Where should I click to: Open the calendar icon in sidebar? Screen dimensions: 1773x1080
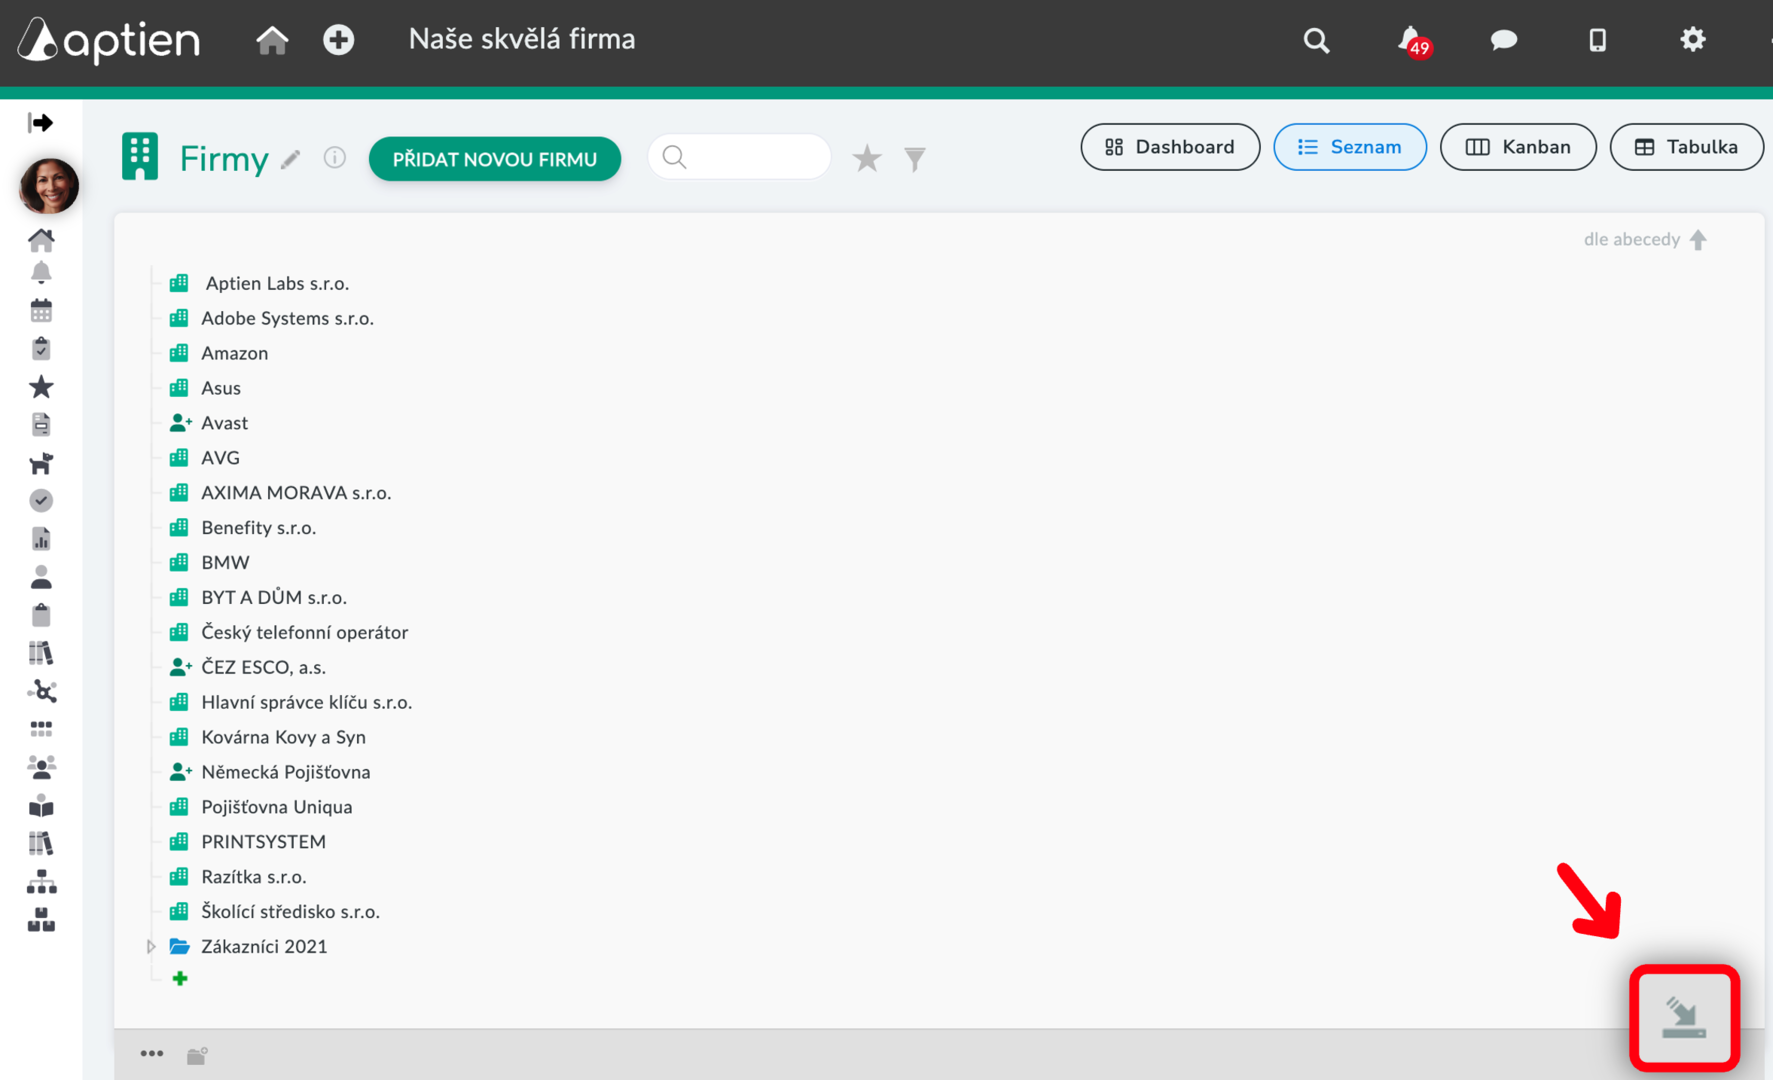coord(41,311)
